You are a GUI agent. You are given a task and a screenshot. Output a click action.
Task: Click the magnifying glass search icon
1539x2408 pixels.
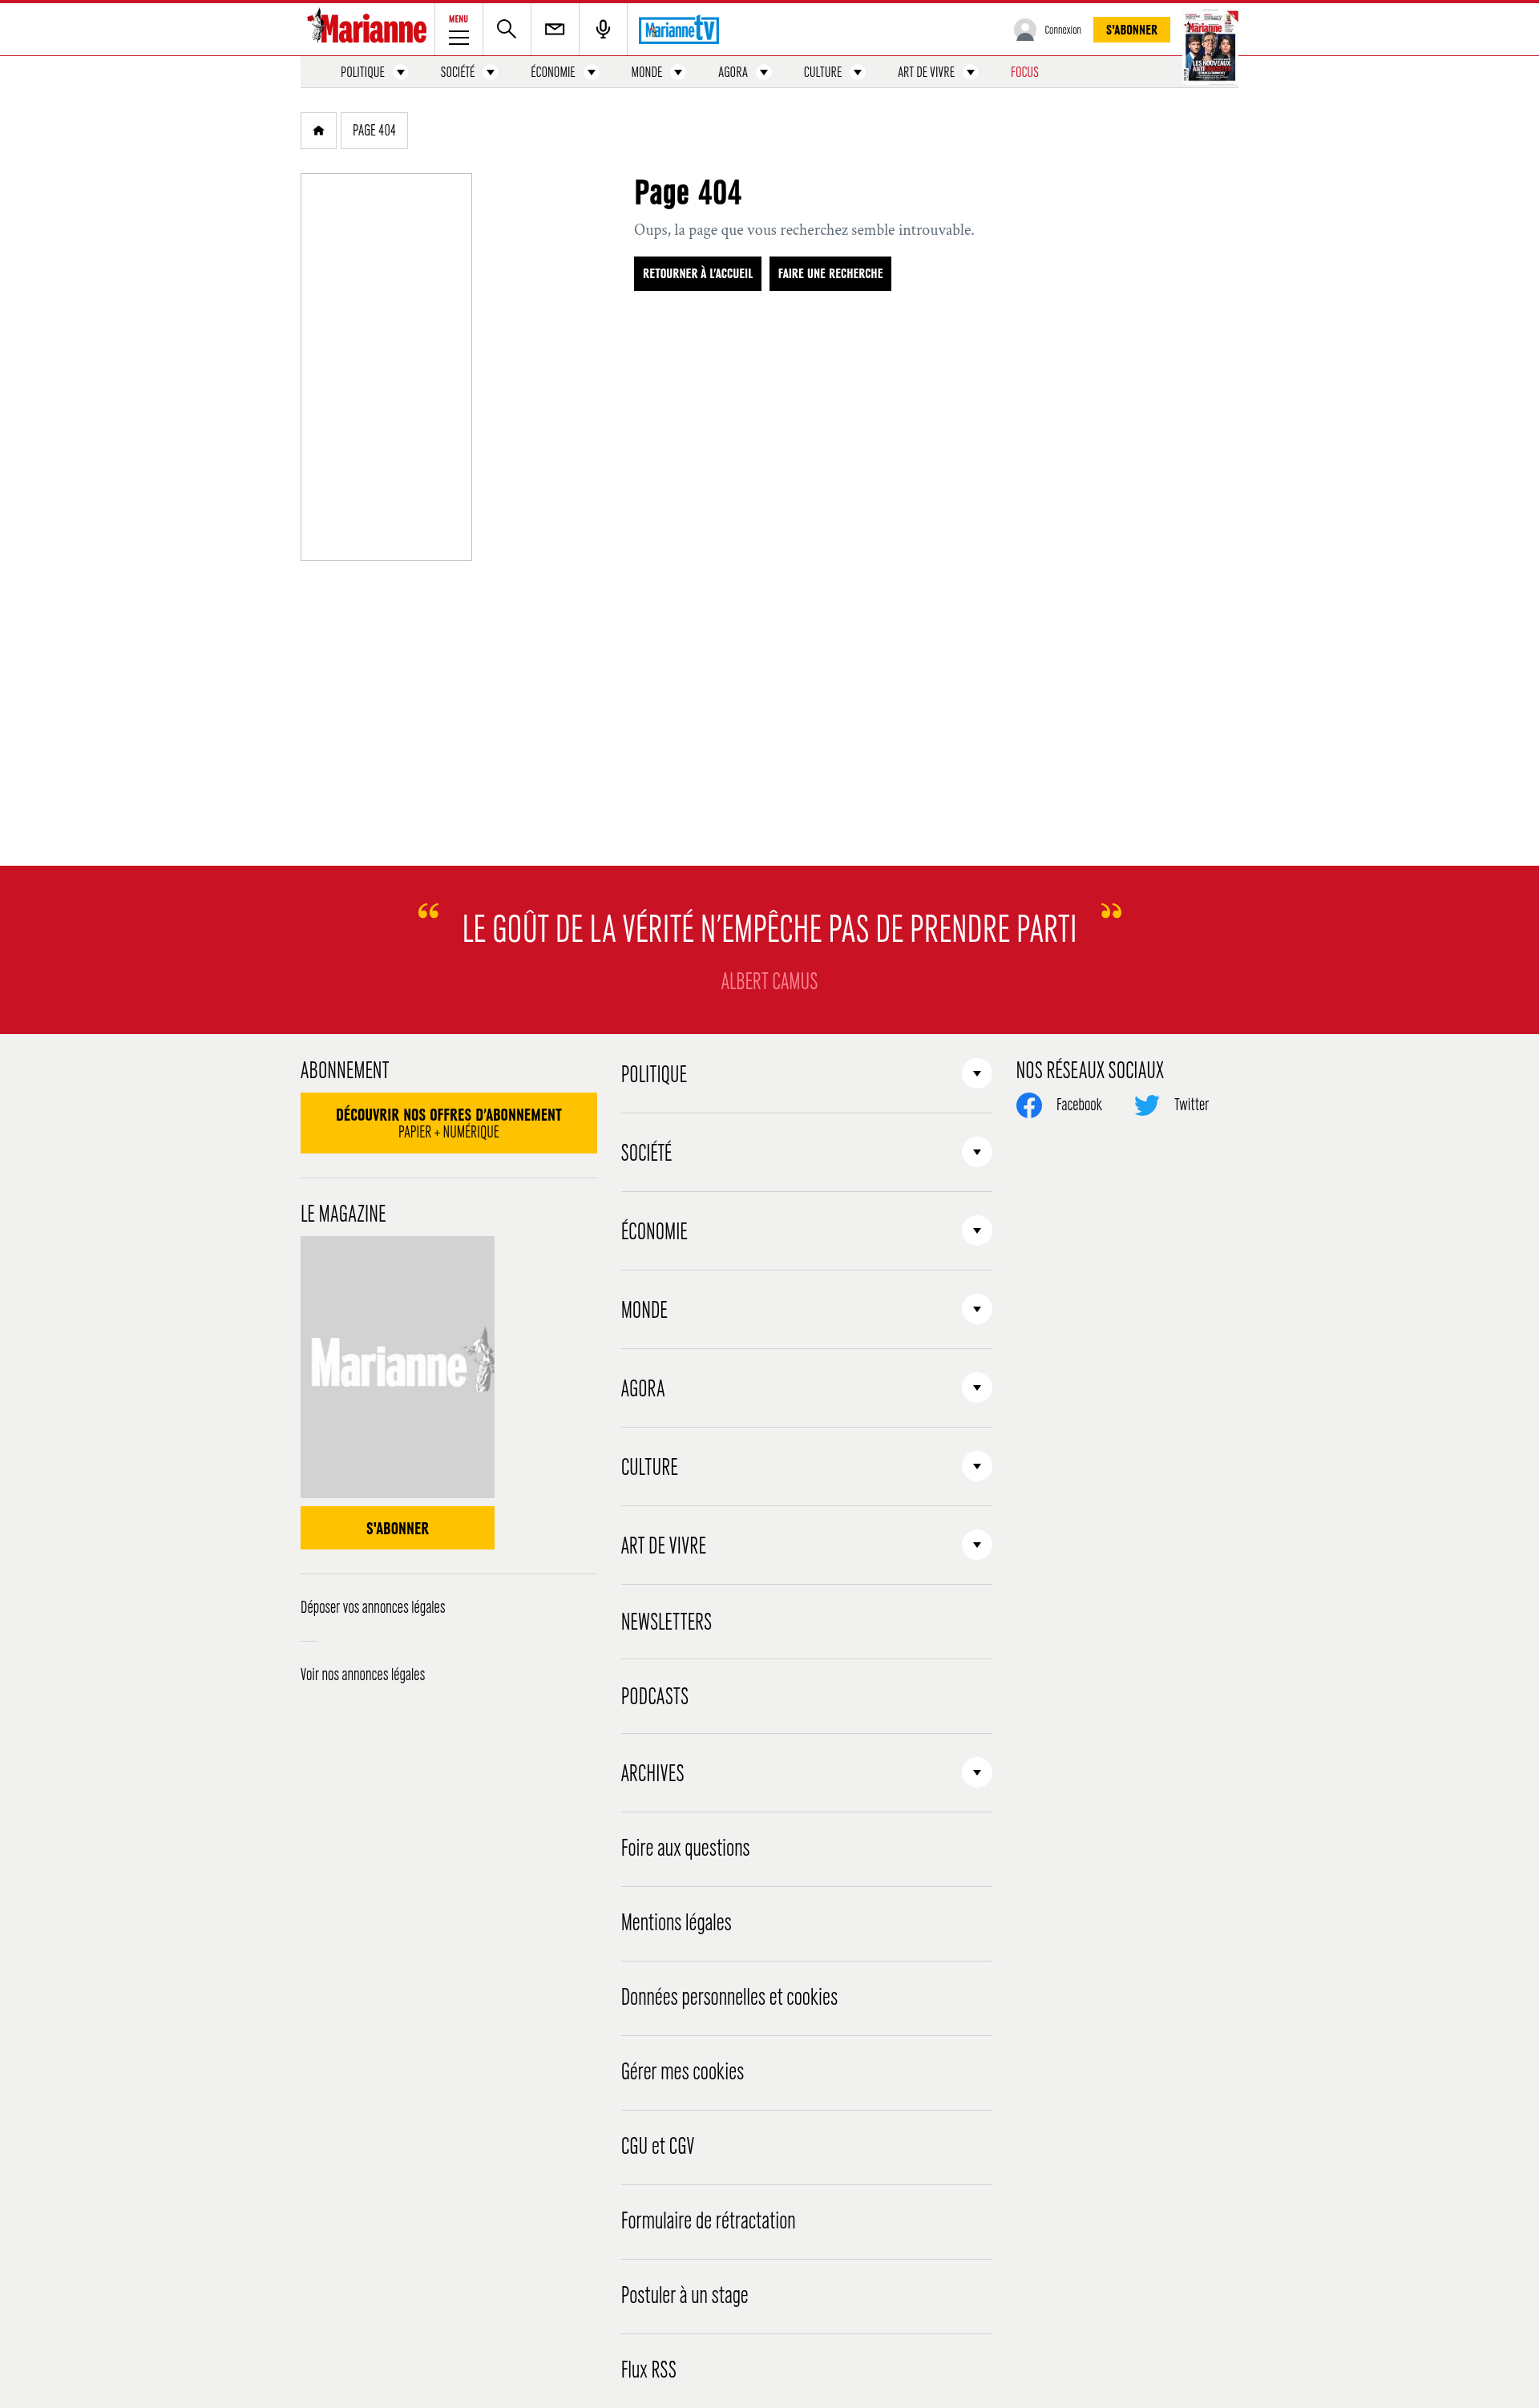[506, 29]
